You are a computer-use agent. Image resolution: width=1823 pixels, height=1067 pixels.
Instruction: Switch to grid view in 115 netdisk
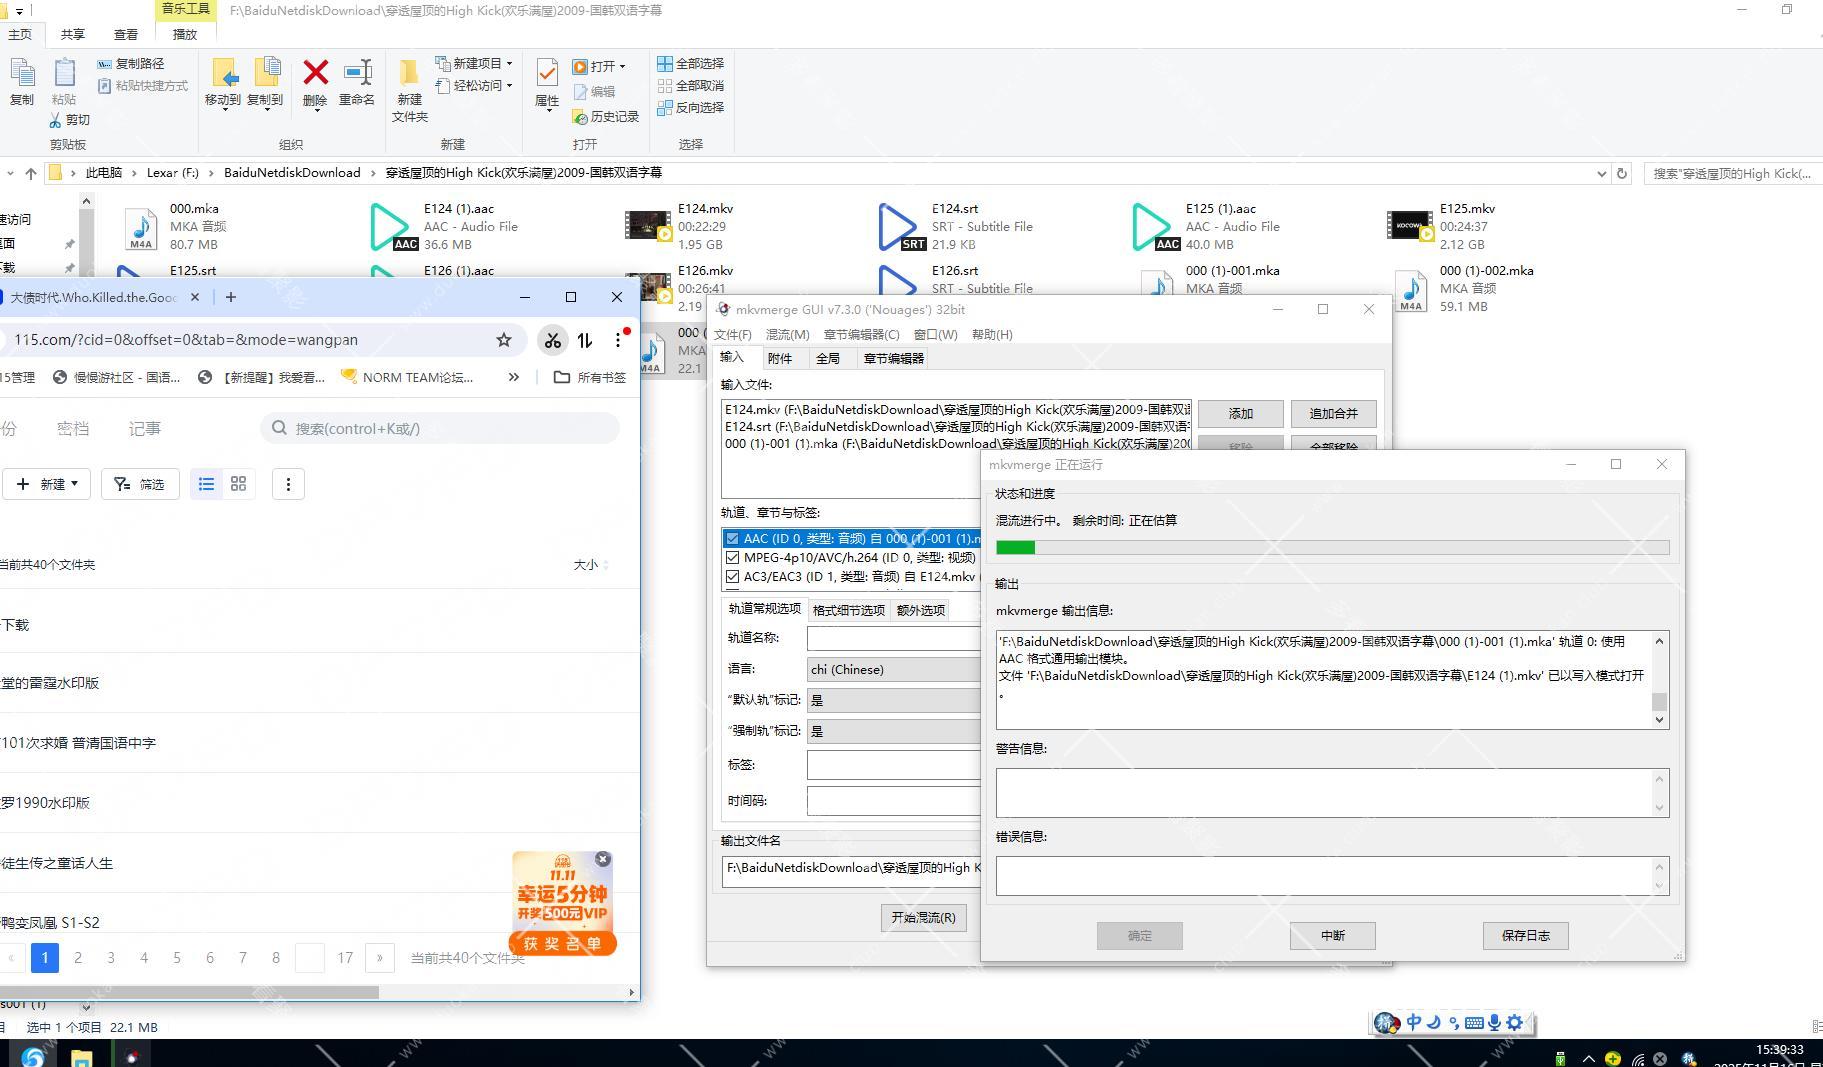tap(238, 484)
